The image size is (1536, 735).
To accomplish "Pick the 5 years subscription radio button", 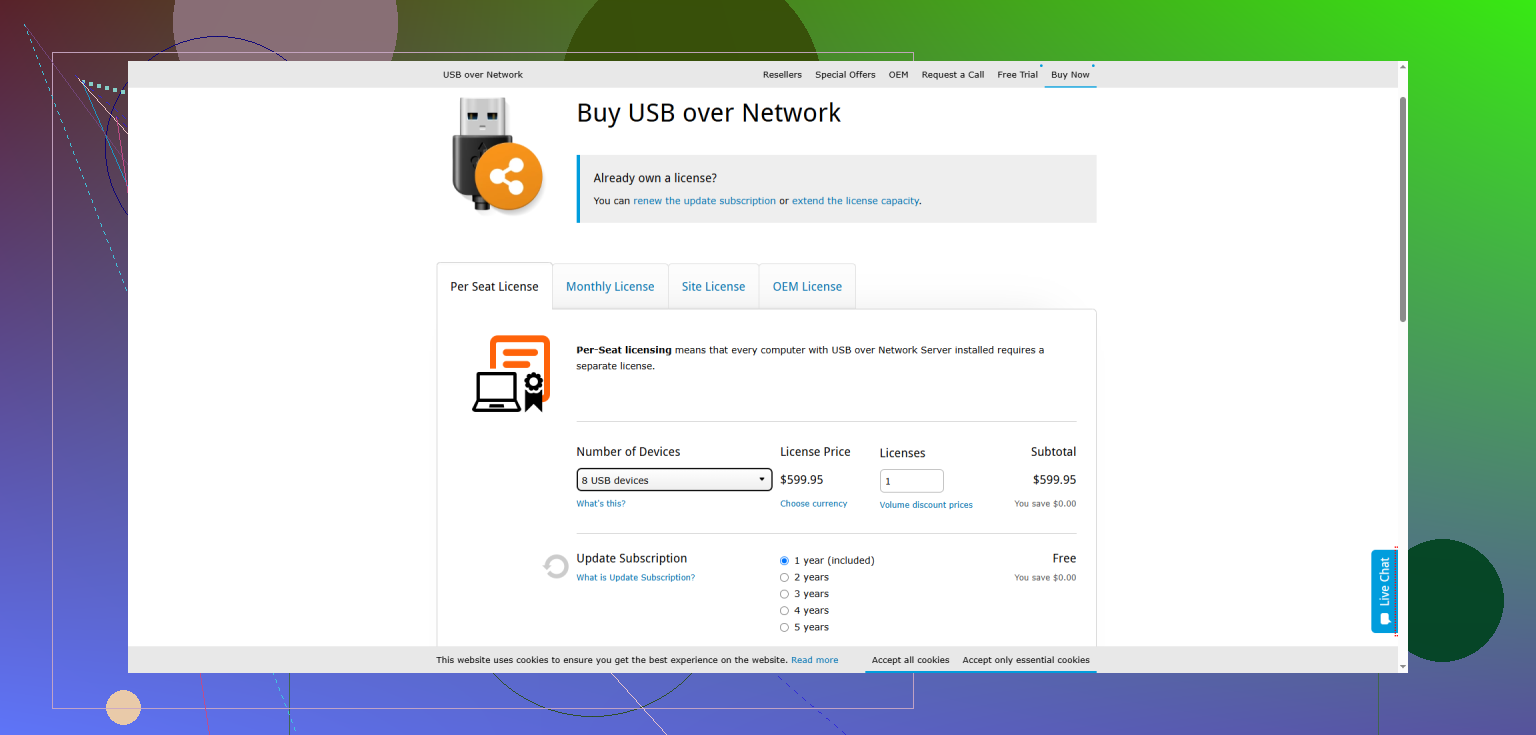I will 784,628.
